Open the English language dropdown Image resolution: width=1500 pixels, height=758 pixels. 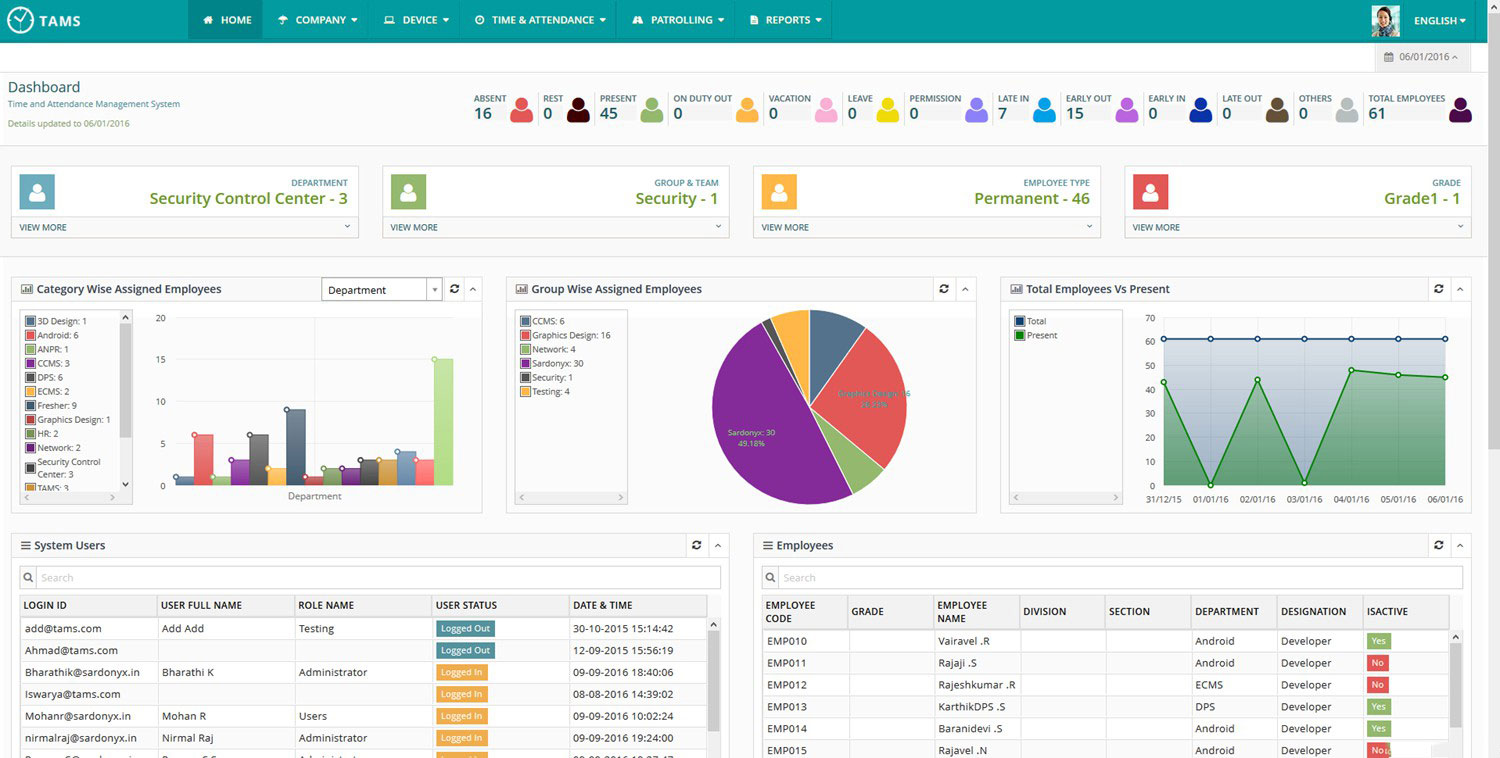click(1439, 20)
